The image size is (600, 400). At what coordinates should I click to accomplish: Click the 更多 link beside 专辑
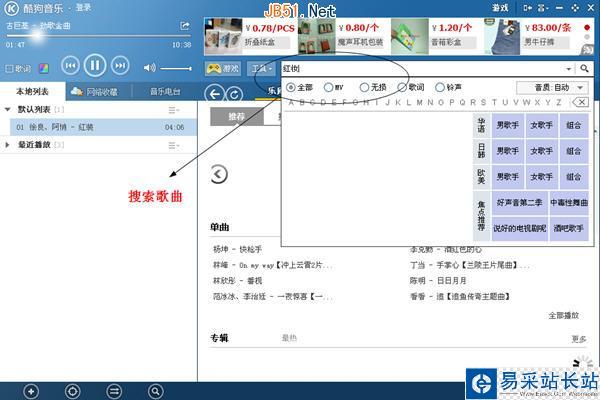[579, 339]
